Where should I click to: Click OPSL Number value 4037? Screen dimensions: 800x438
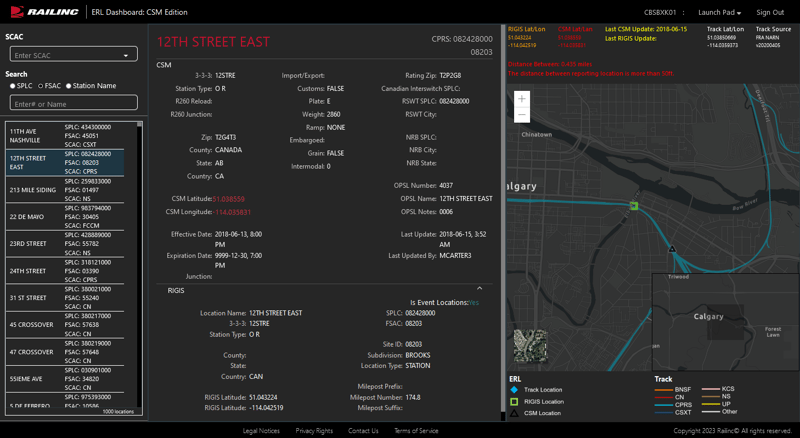[446, 186]
